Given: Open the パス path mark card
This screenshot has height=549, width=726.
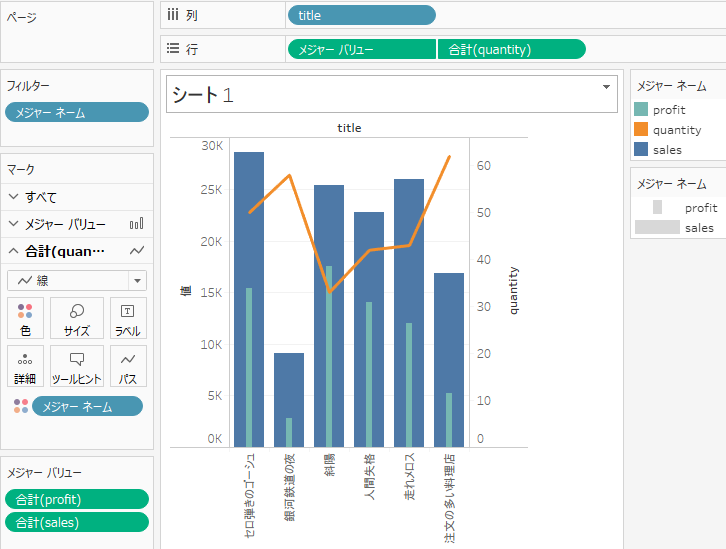Looking at the screenshot, I should tap(128, 366).
